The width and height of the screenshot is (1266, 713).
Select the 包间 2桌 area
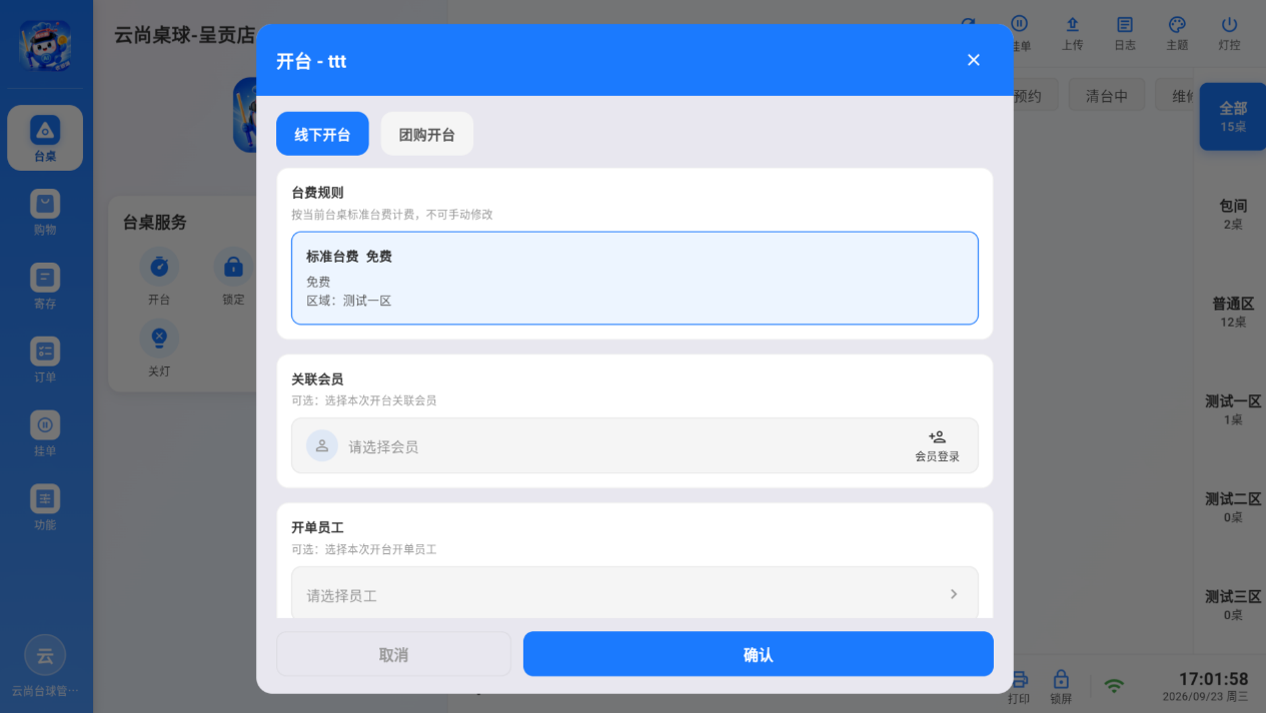1233,214
